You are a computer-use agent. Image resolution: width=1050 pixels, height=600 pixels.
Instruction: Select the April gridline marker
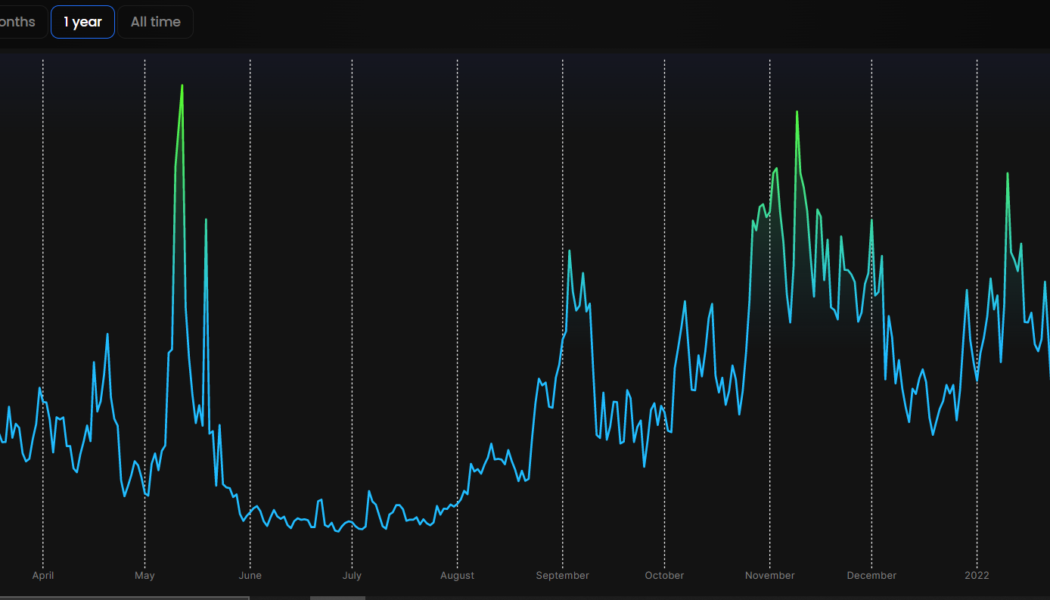click(42, 300)
